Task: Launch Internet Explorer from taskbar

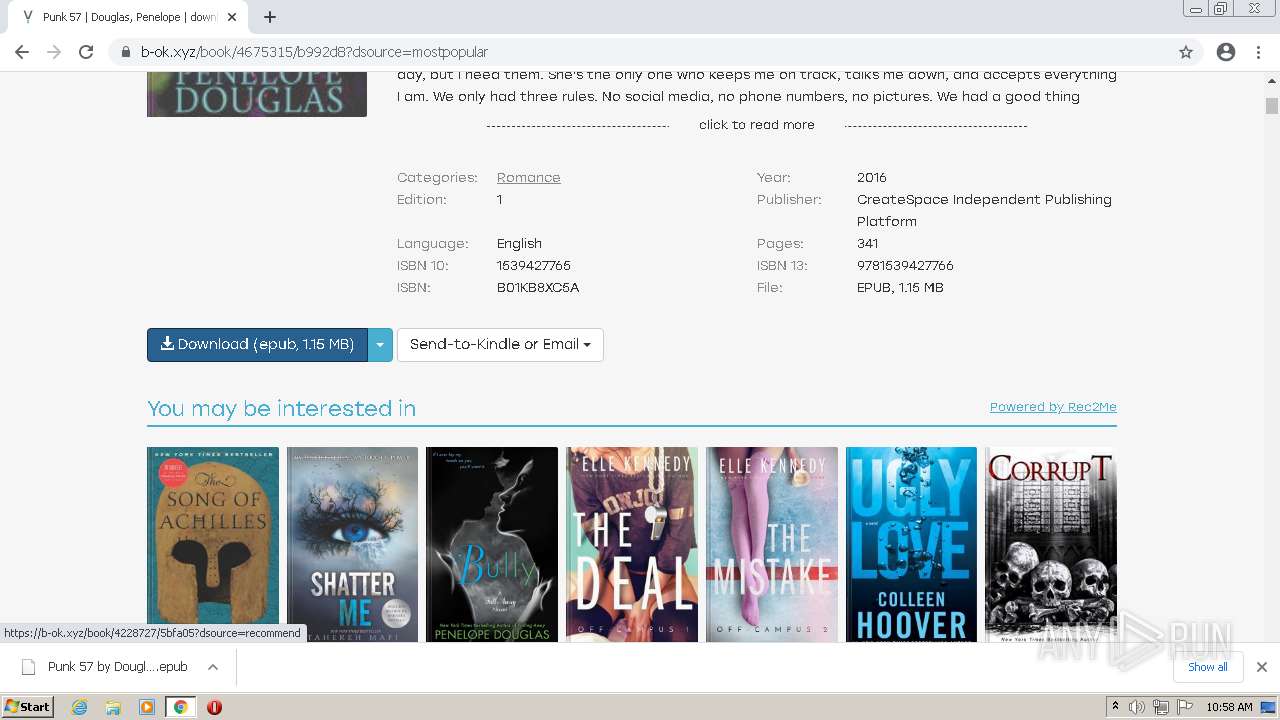Action: point(80,707)
